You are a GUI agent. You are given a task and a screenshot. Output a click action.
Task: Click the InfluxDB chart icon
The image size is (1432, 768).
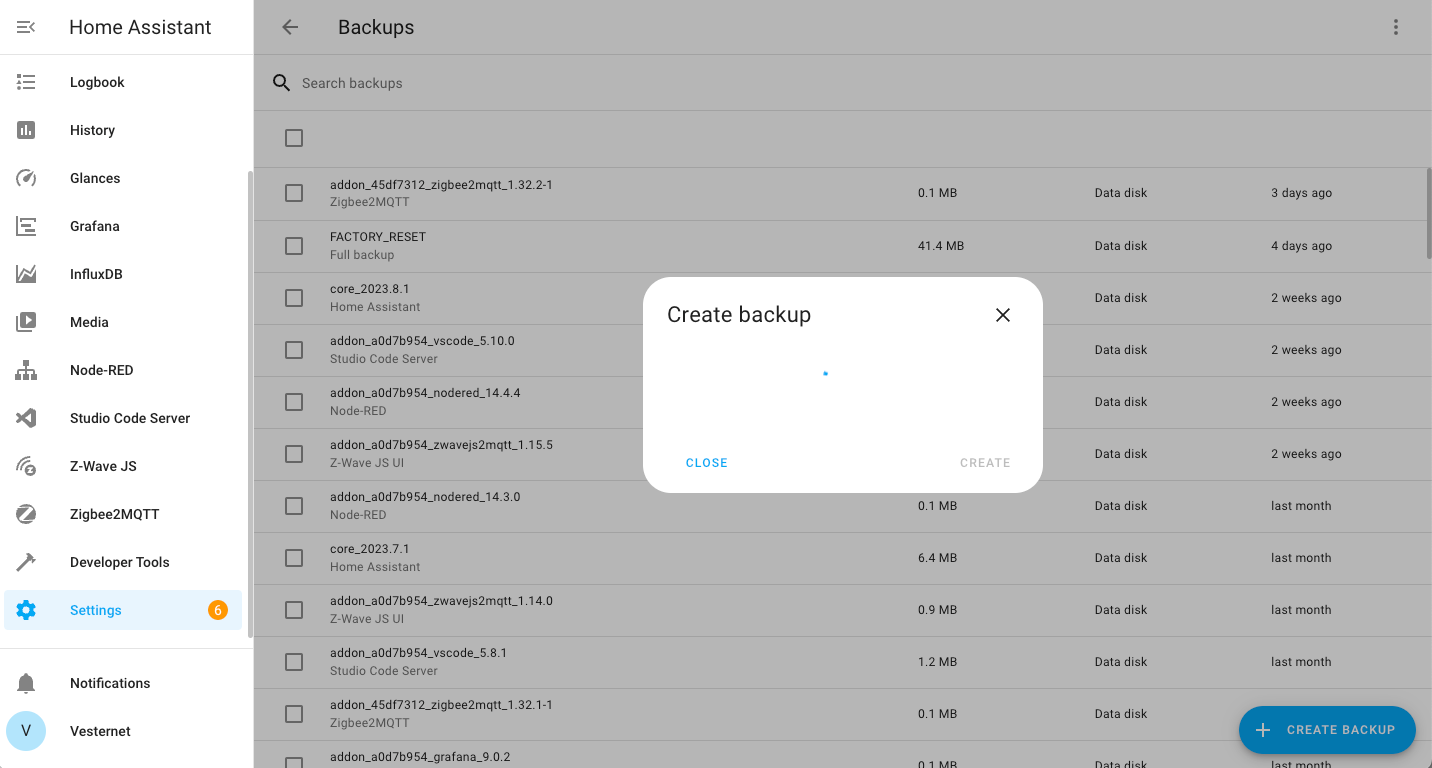coord(26,274)
